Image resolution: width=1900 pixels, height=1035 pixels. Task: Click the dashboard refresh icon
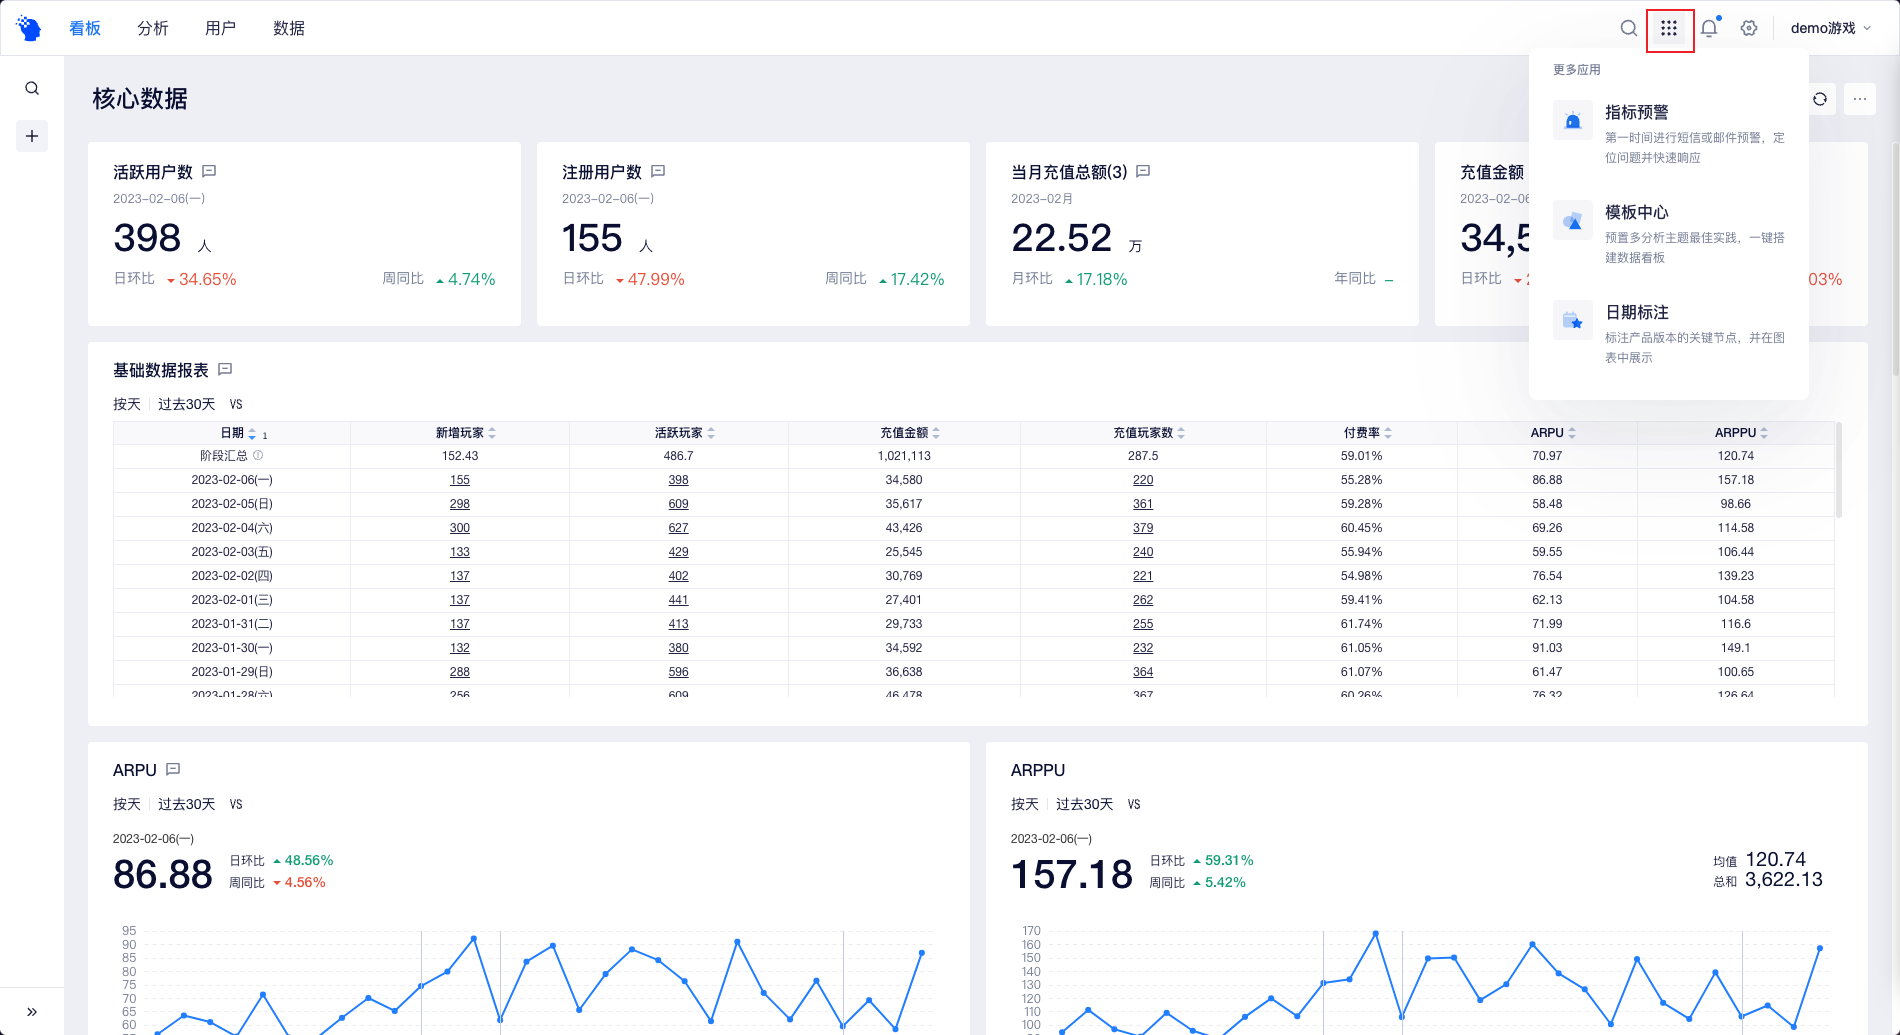[1820, 99]
